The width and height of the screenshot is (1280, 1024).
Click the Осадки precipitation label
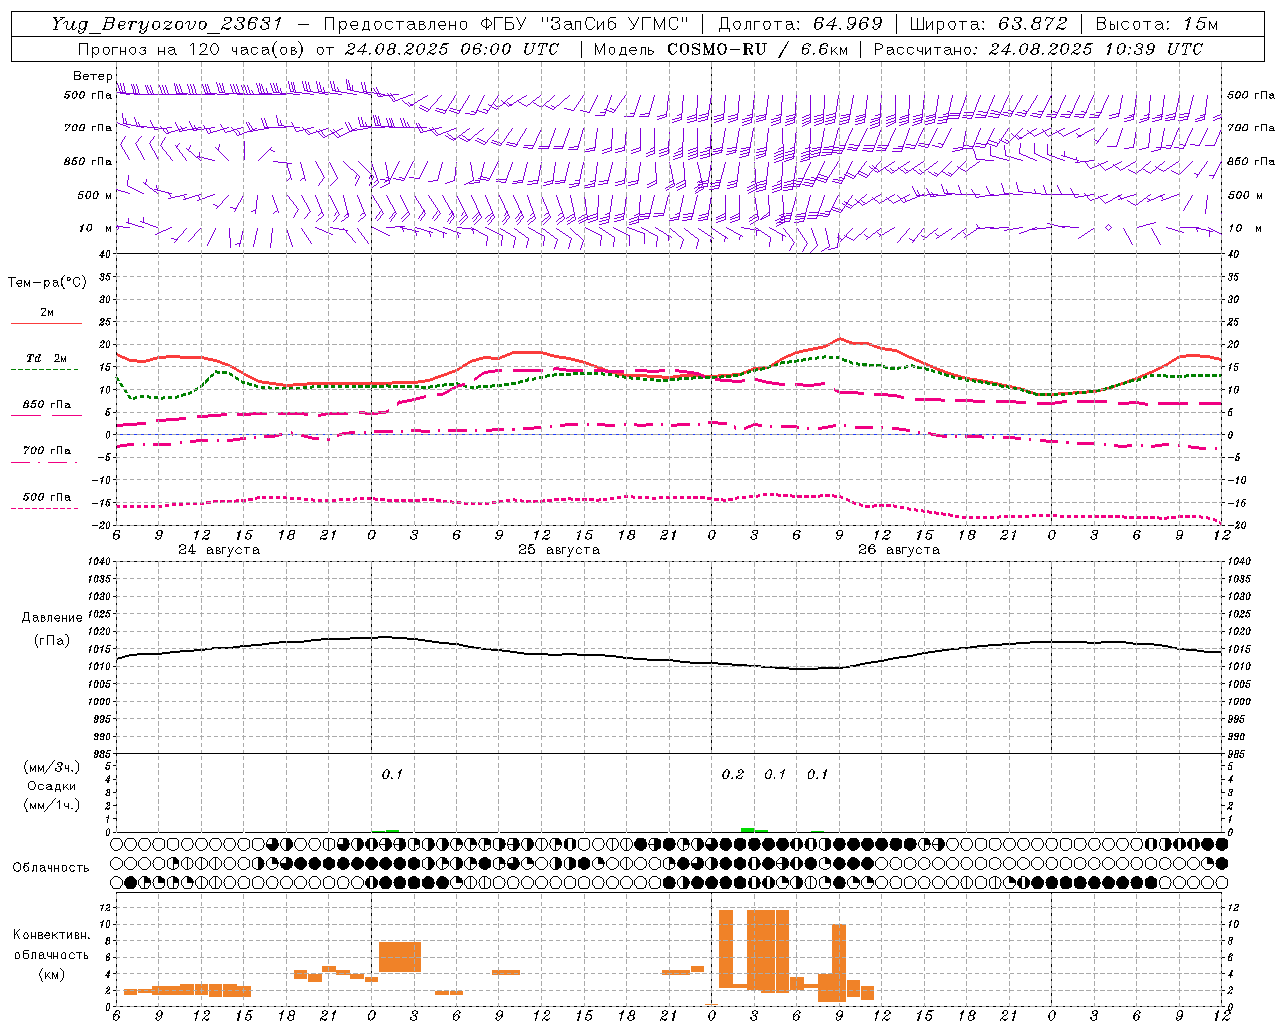[x=52, y=786]
